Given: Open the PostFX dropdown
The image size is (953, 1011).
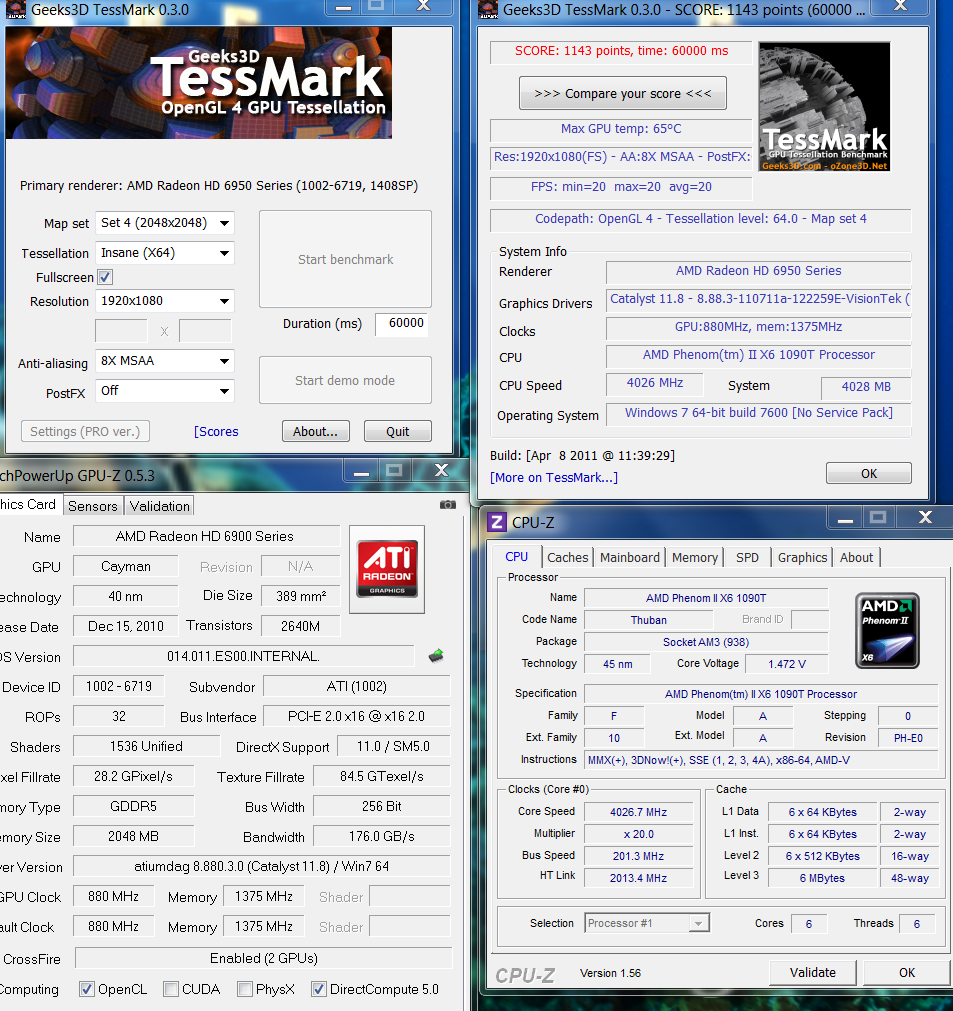Looking at the screenshot, I should 164,391.
